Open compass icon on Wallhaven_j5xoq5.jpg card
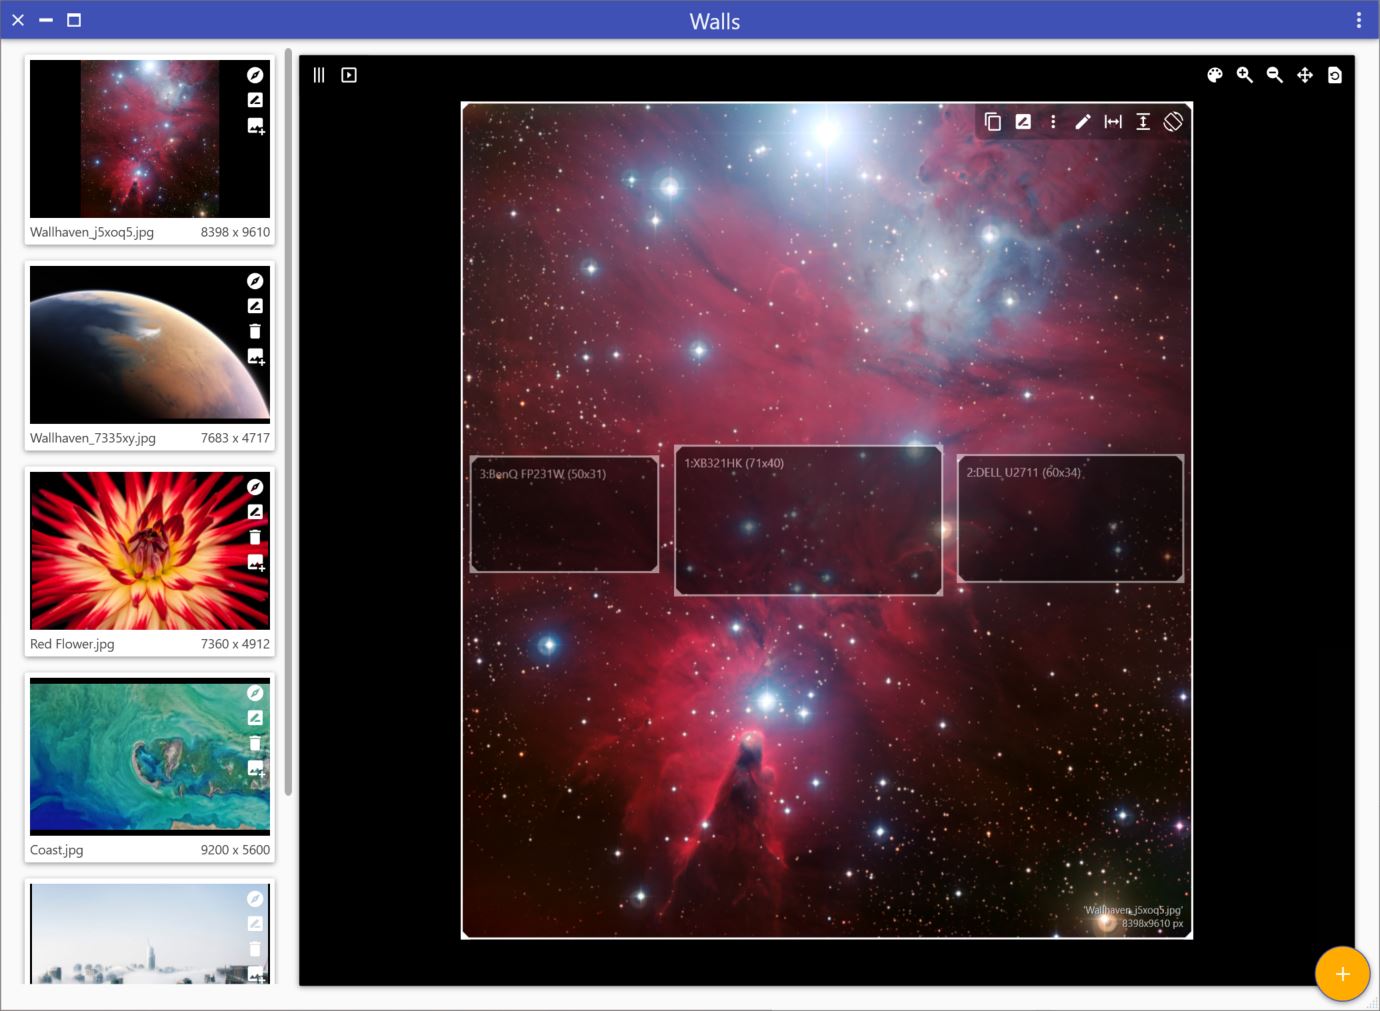Viewport: 1380px width, 1011px height. [x=255, y=75]
